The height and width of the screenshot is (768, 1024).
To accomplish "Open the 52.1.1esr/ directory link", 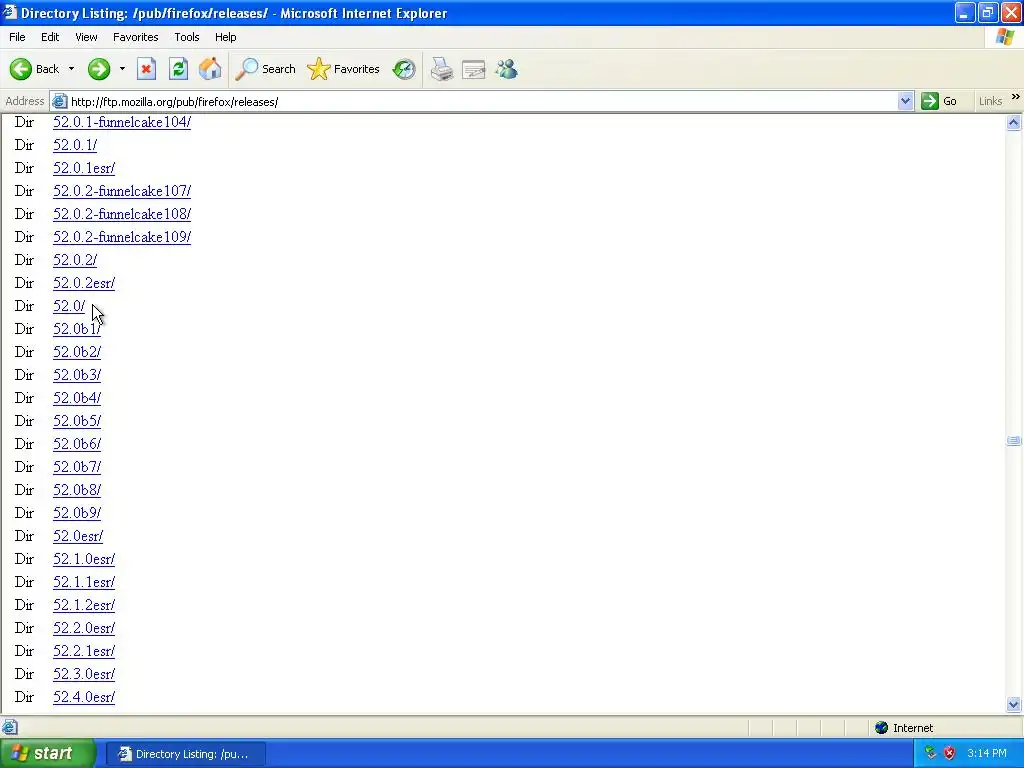I will coord(84,582).
